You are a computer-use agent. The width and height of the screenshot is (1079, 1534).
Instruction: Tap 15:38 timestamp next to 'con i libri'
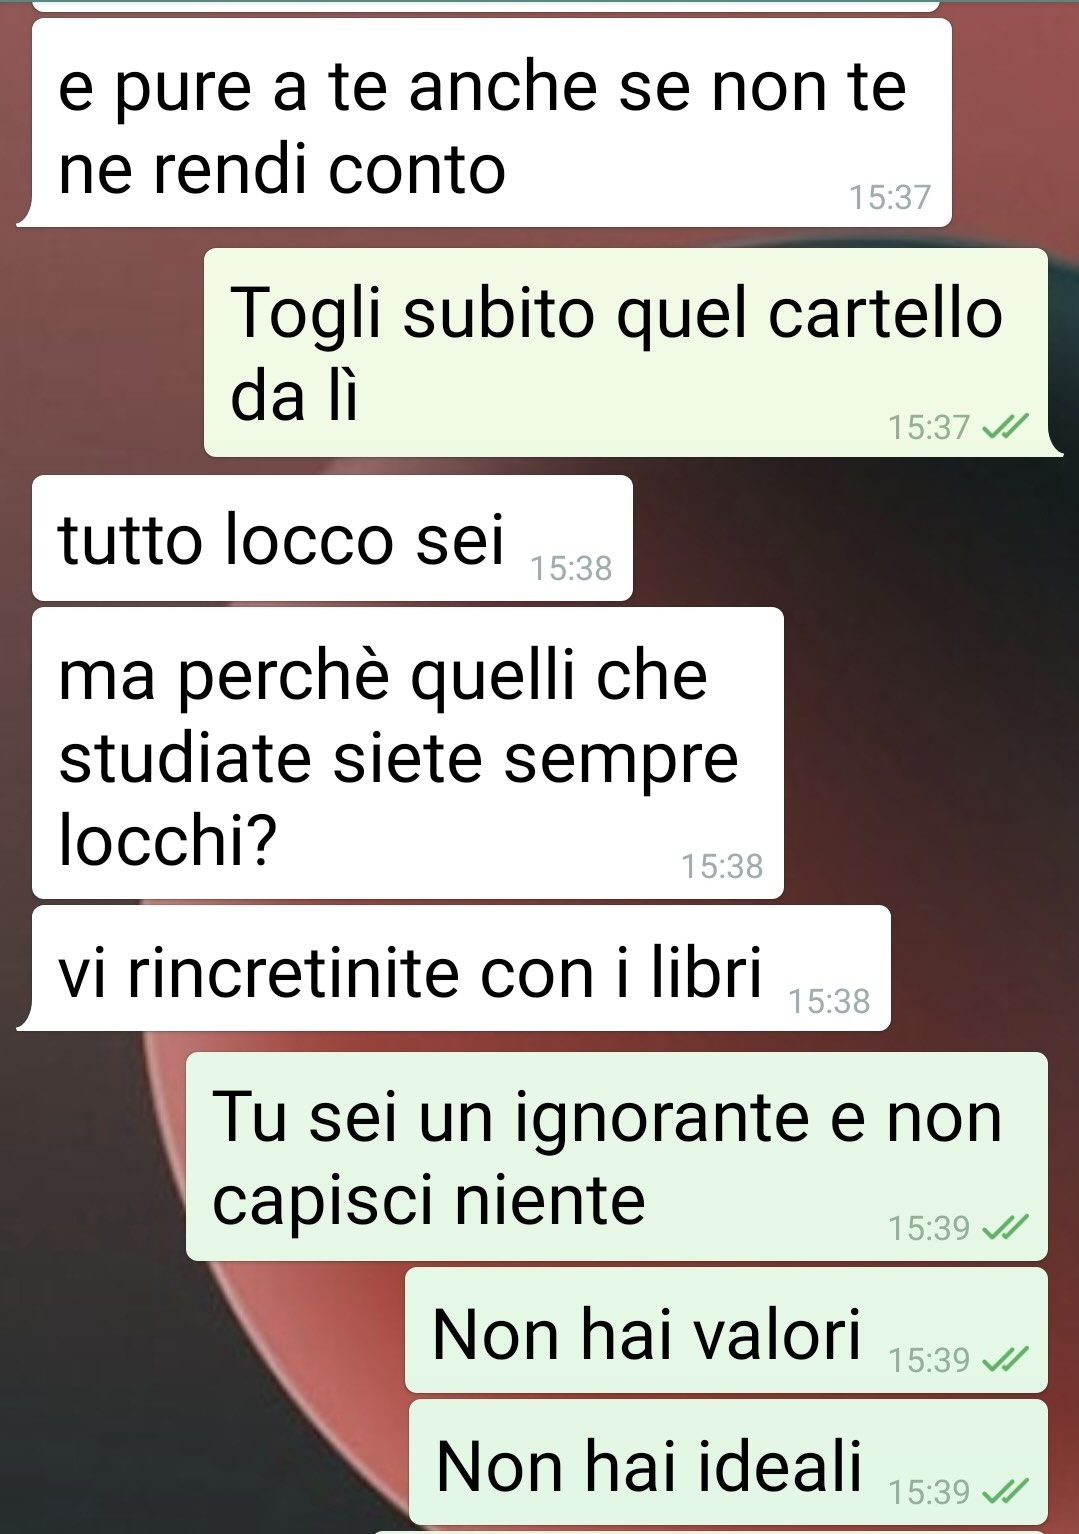point(829,1001)
